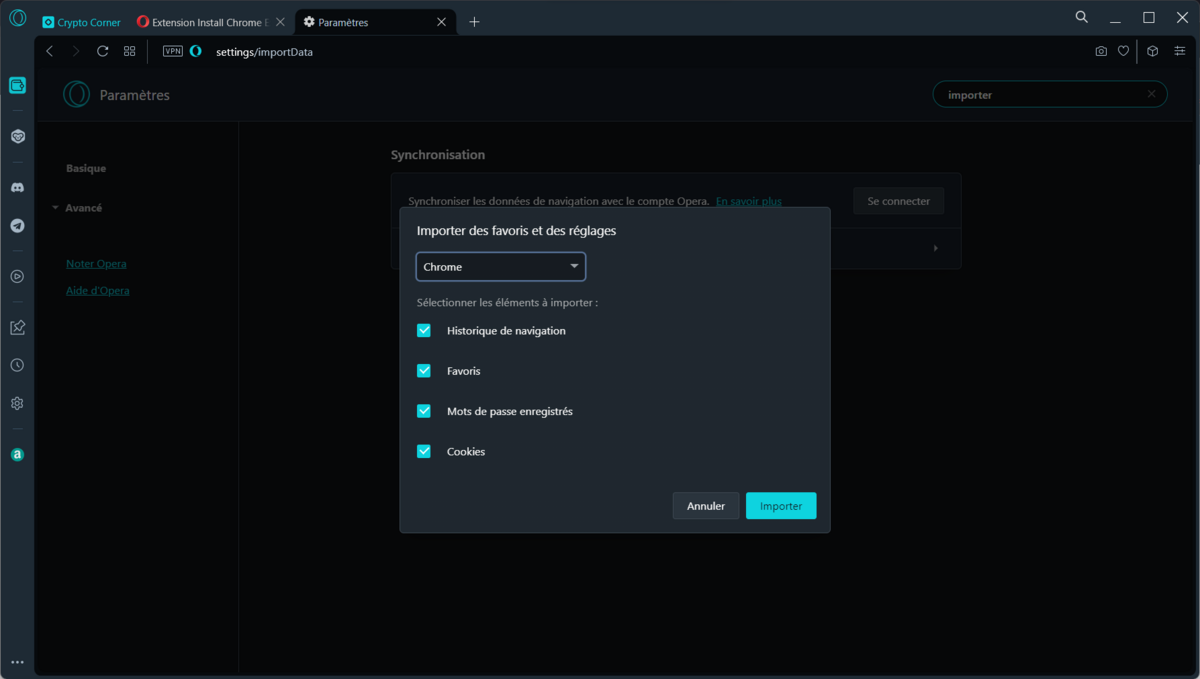Screen dimensions: 1200x679
Task: Click the green 'a' sidebar icon
Action: pyautogui.click(x=17, y=454)
